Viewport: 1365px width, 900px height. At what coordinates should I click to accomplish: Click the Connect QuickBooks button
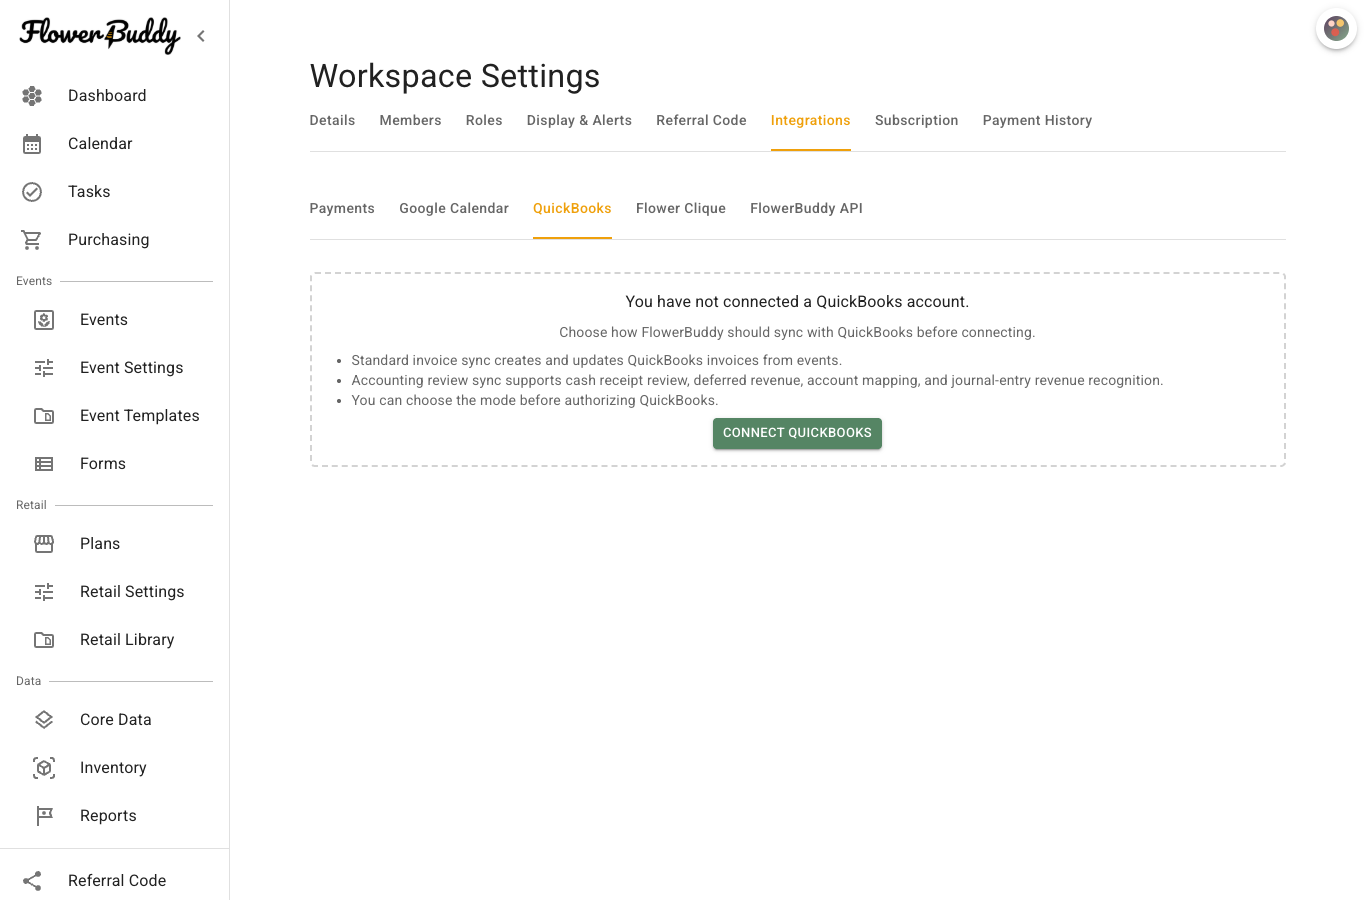(x=797, y=433)
